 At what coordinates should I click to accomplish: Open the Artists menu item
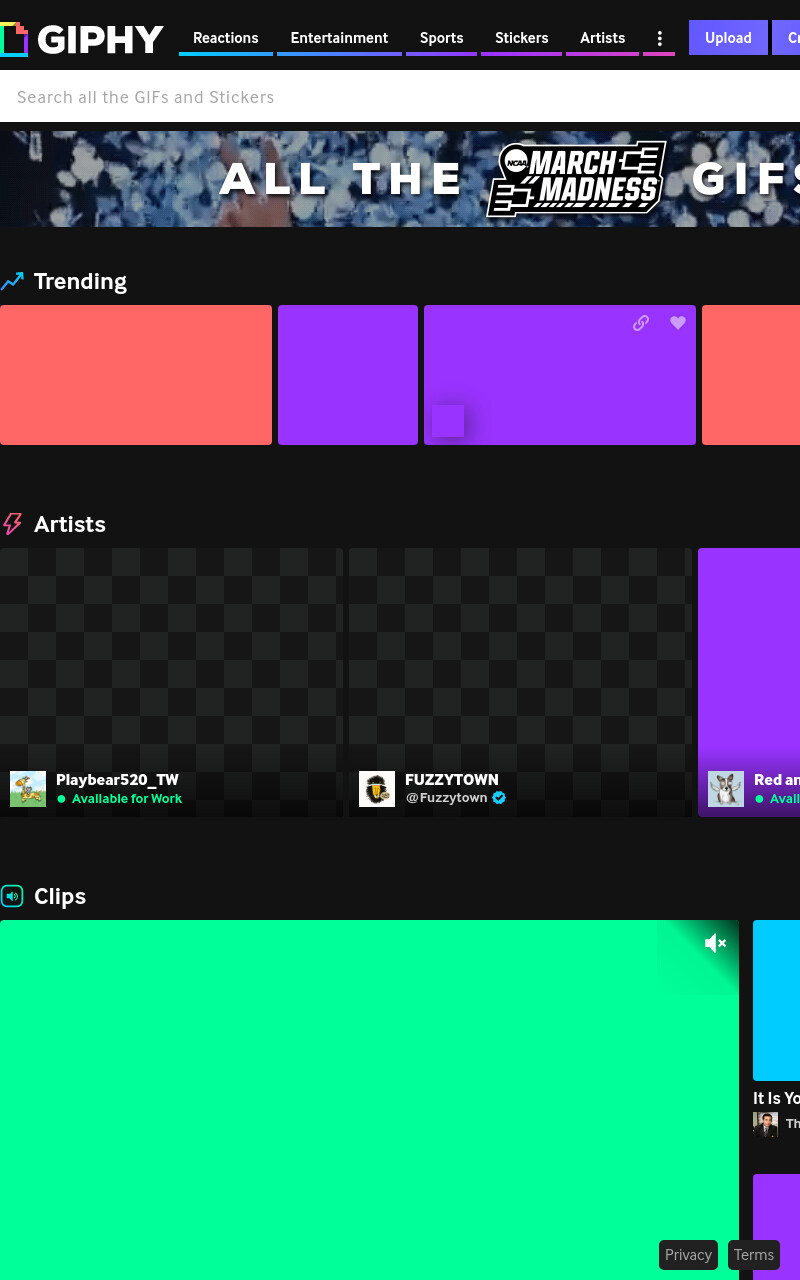[602, 38]
